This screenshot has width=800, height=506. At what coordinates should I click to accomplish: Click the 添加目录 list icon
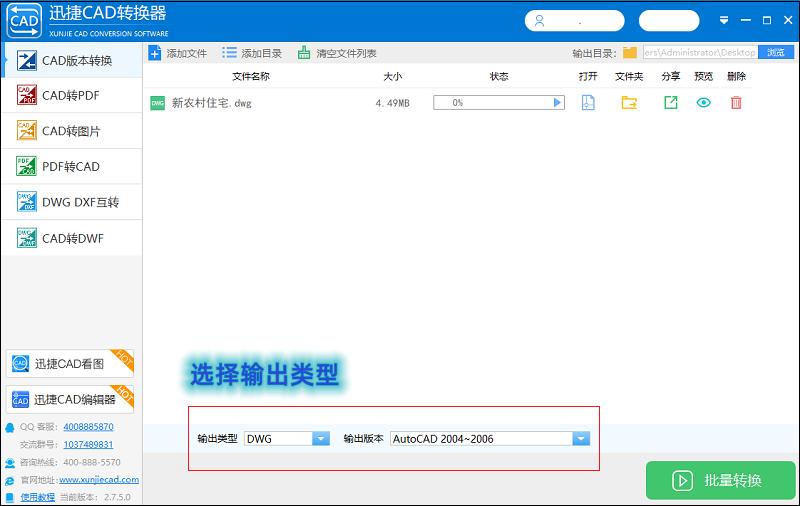pyautogui.click(x=229, y=53)
